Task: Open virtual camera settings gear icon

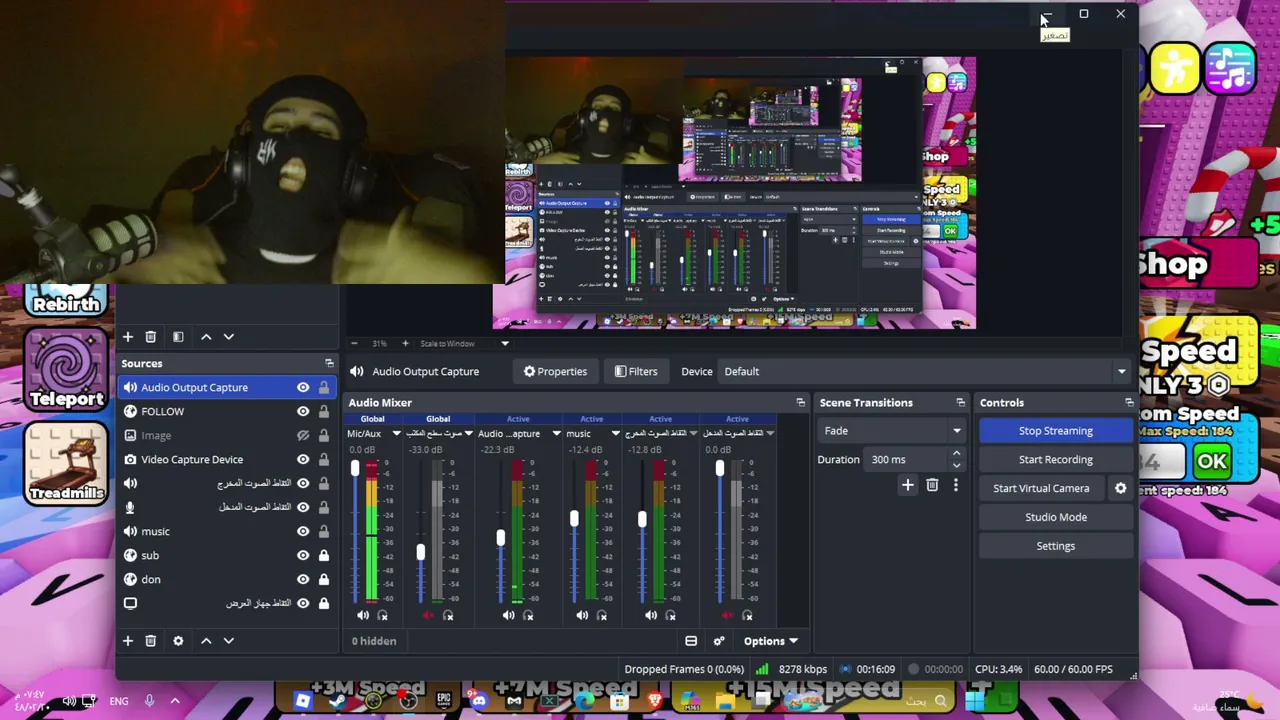Action: [1121, 488]
